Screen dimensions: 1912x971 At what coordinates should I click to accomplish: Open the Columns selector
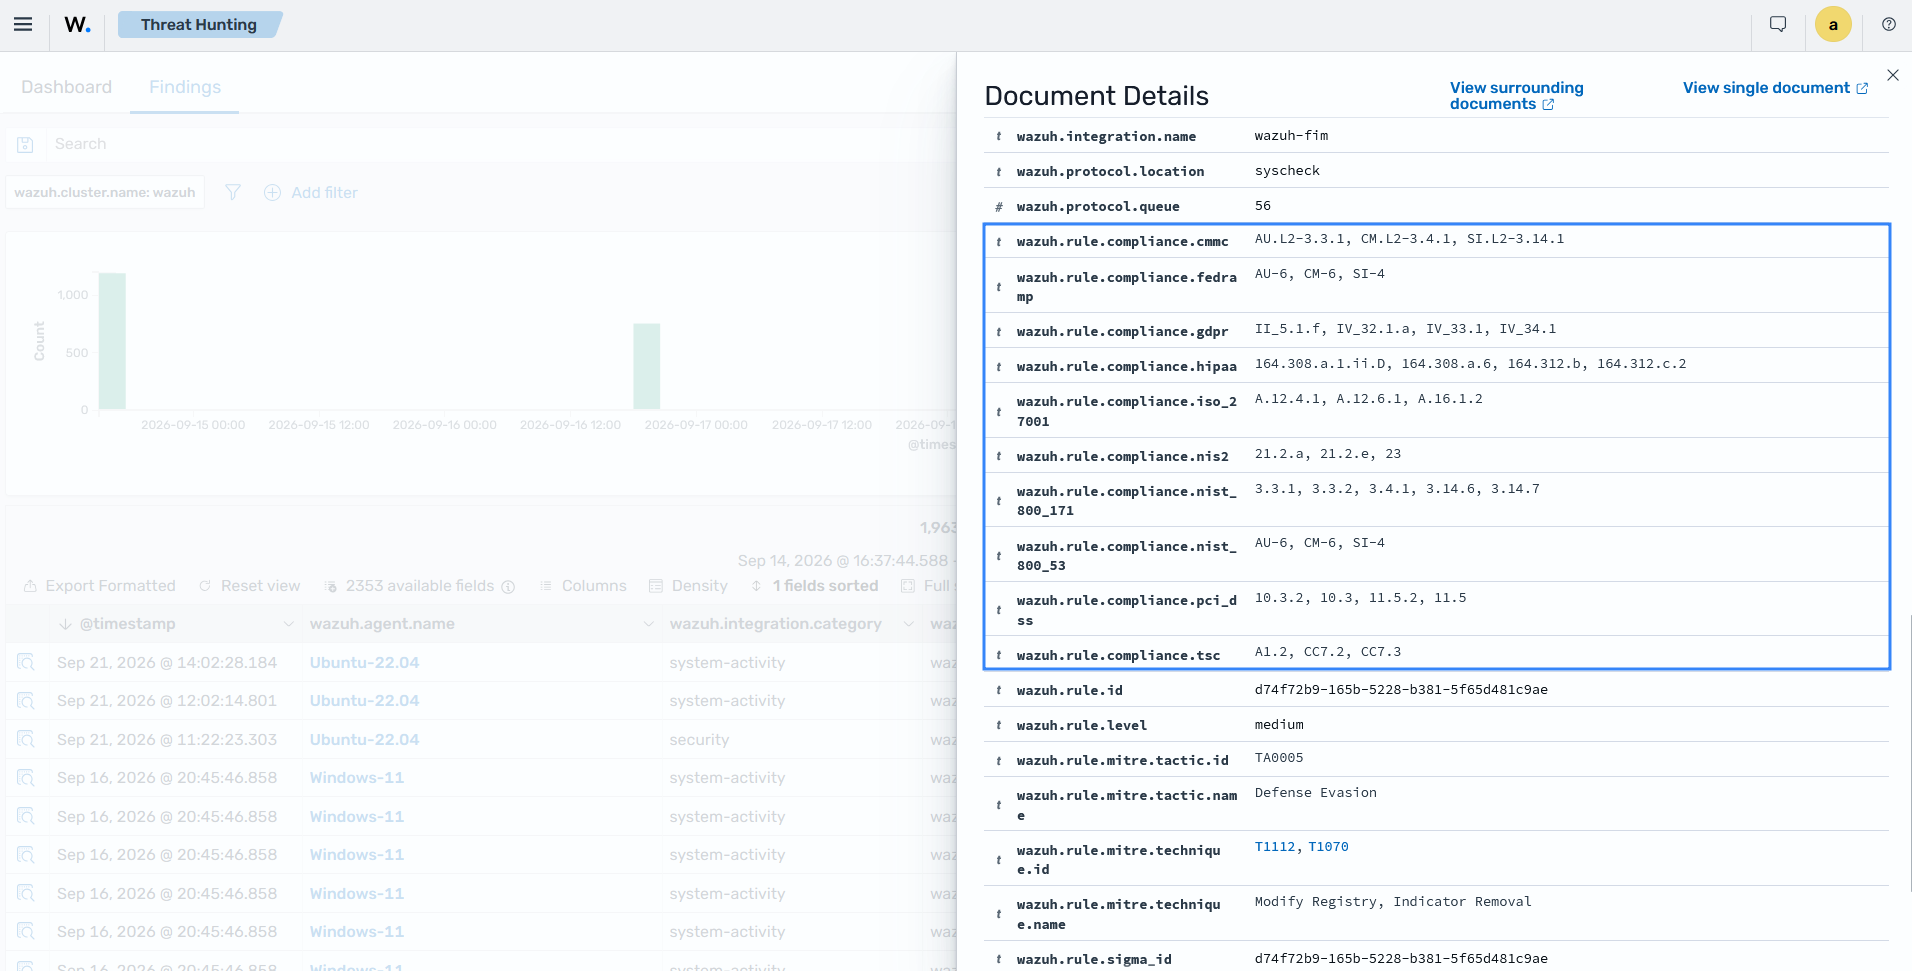[x=583, y=586]
